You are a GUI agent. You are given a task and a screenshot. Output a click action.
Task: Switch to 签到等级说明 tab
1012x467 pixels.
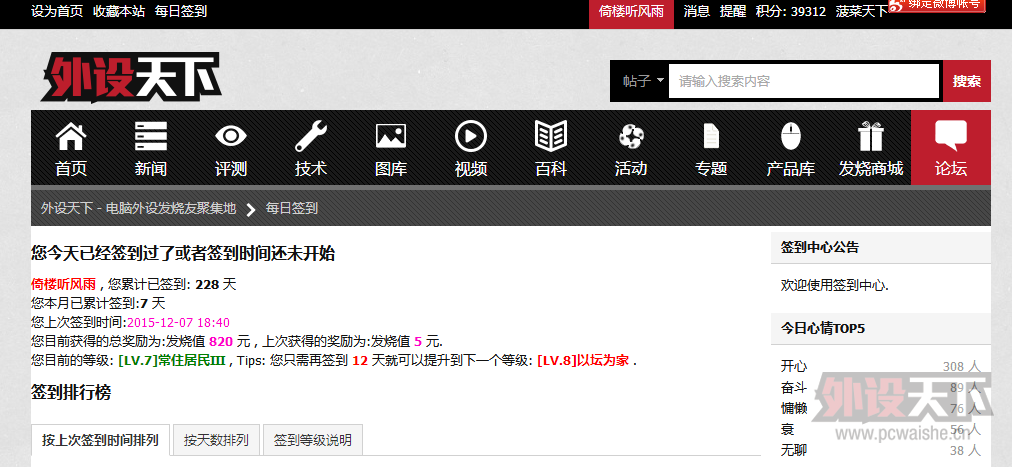click(312, 440)
